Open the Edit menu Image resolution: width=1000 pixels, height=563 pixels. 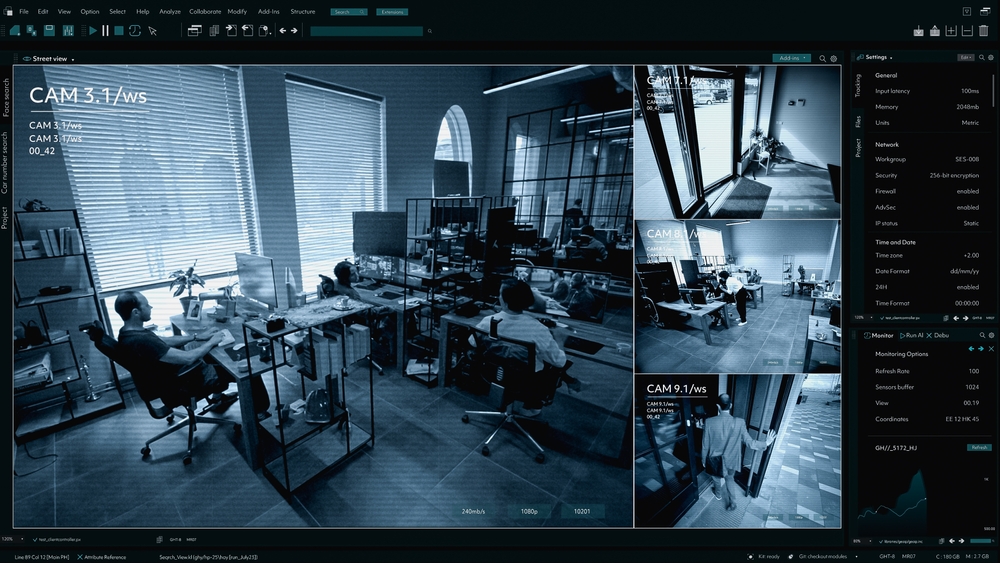(43, 11)
